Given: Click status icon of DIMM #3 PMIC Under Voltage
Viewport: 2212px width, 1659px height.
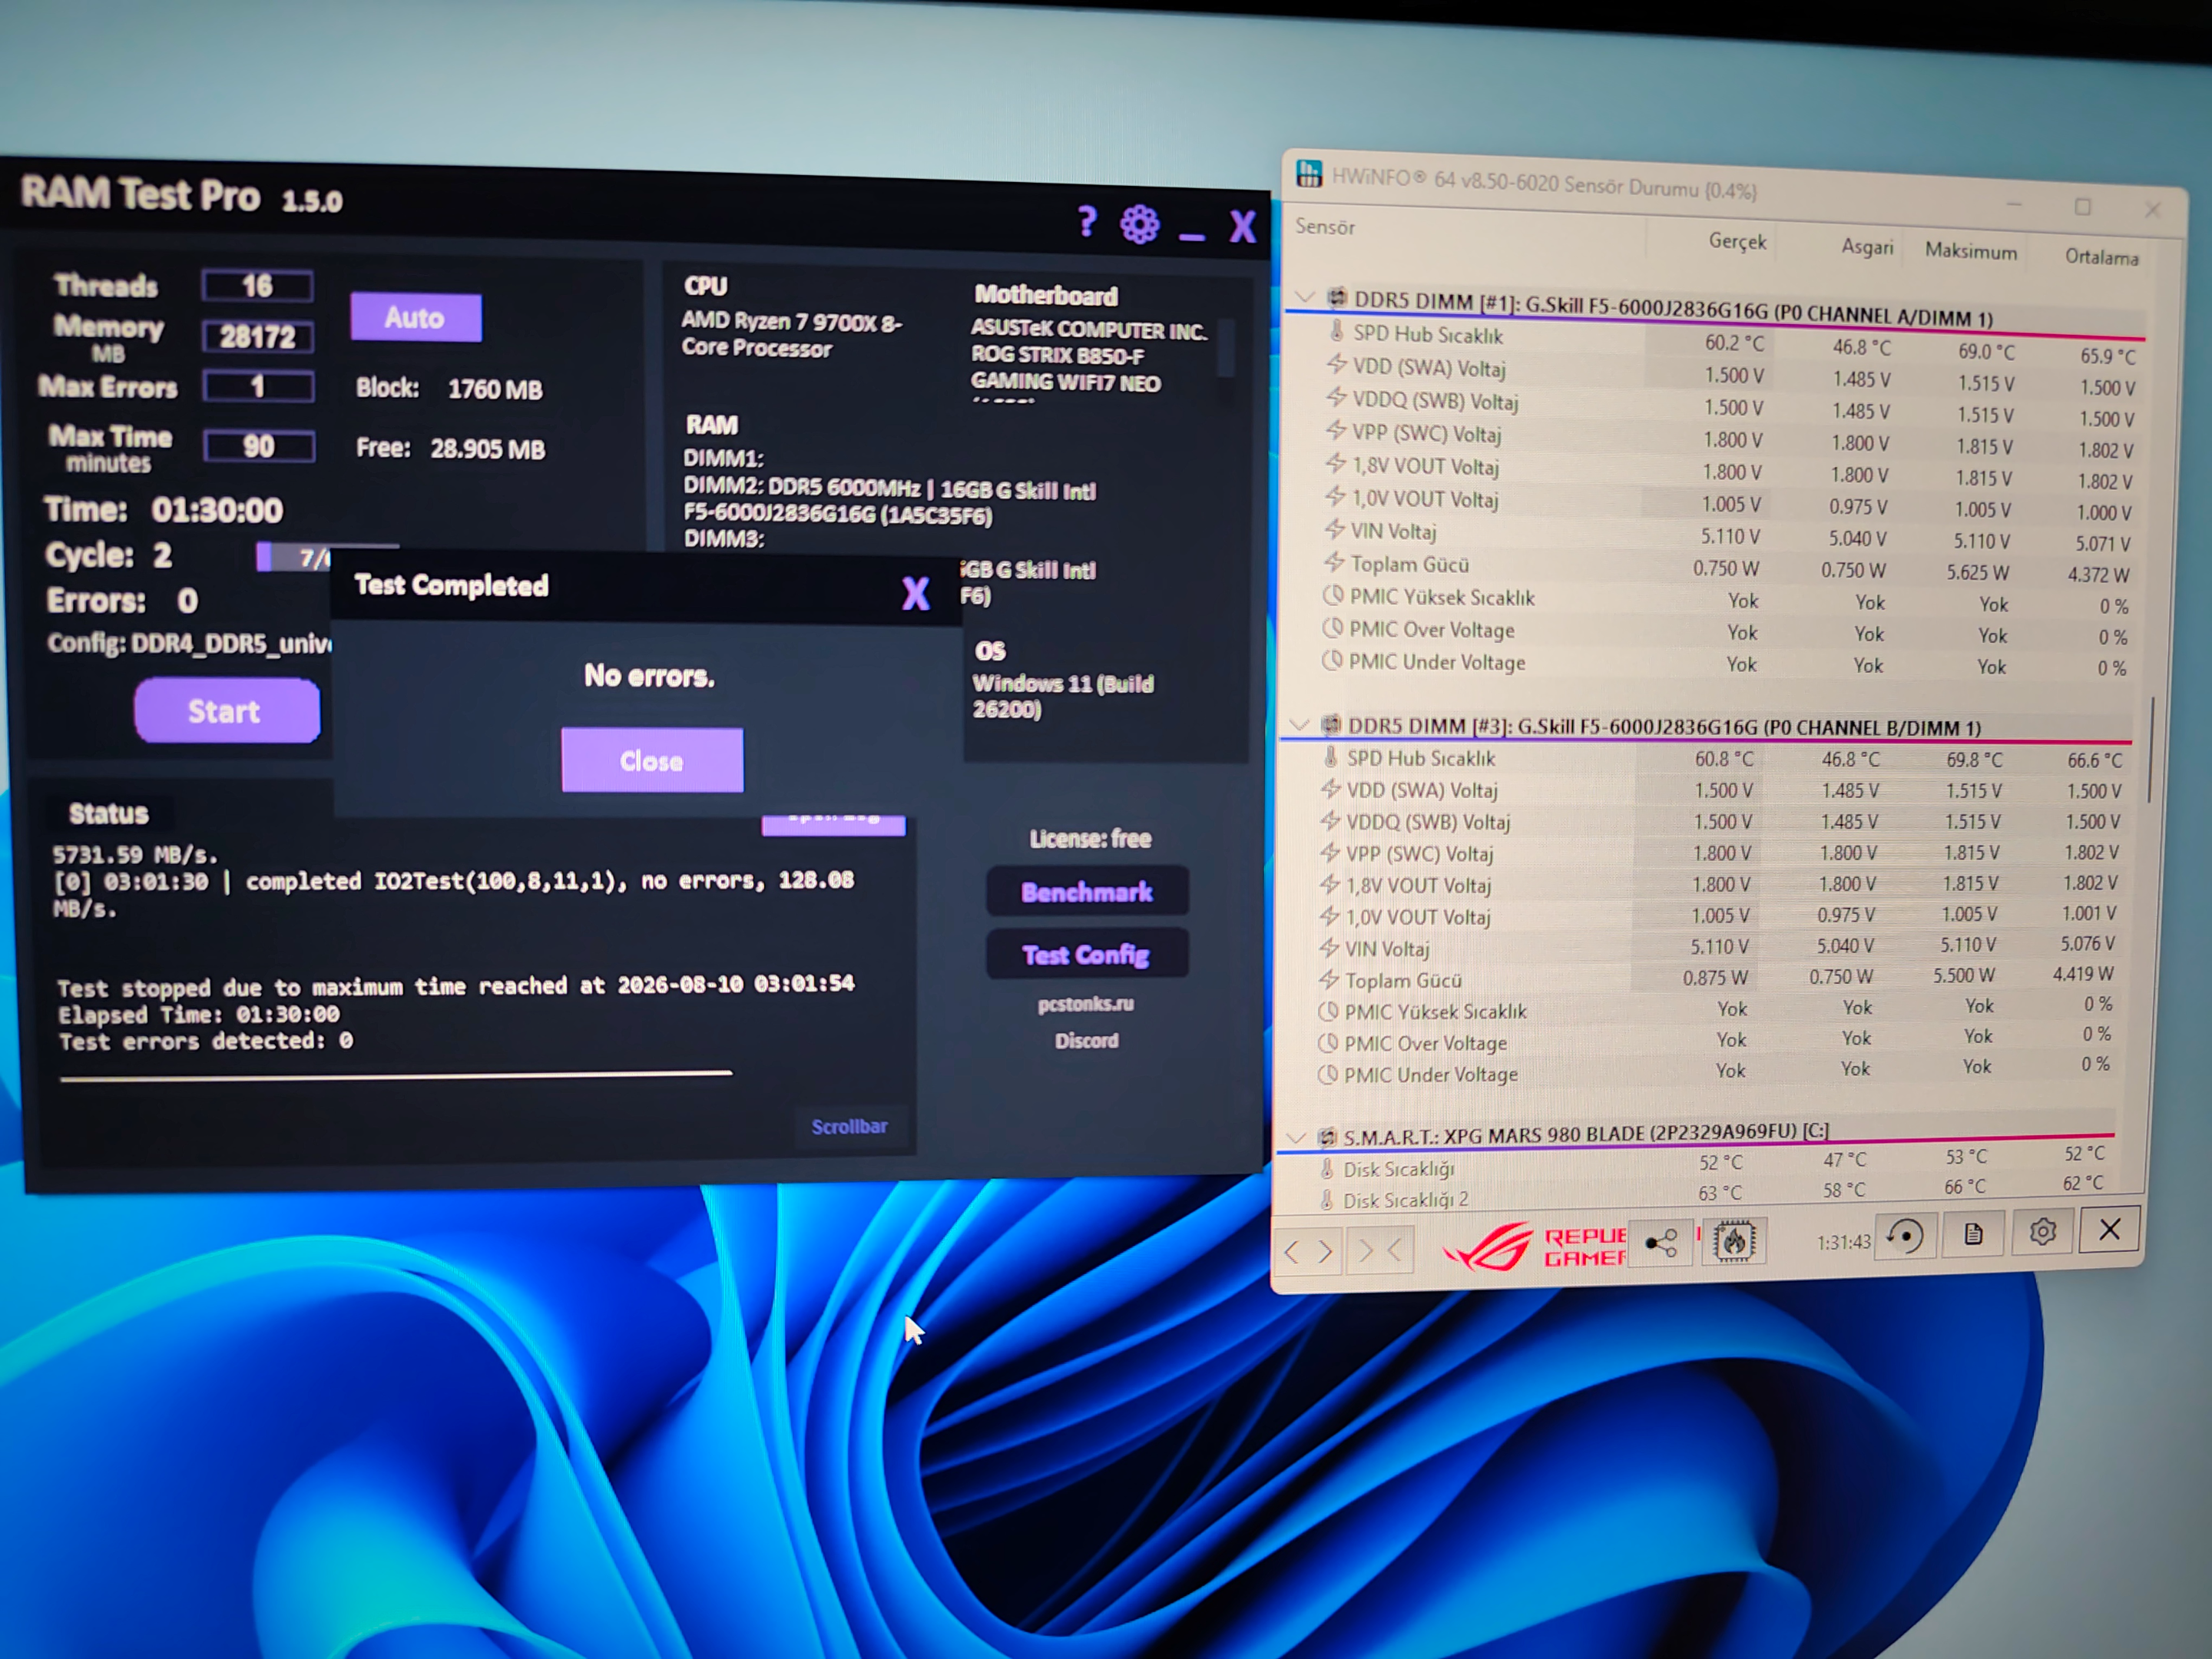Looking at the screenshot, I should coord(1327,1074).
